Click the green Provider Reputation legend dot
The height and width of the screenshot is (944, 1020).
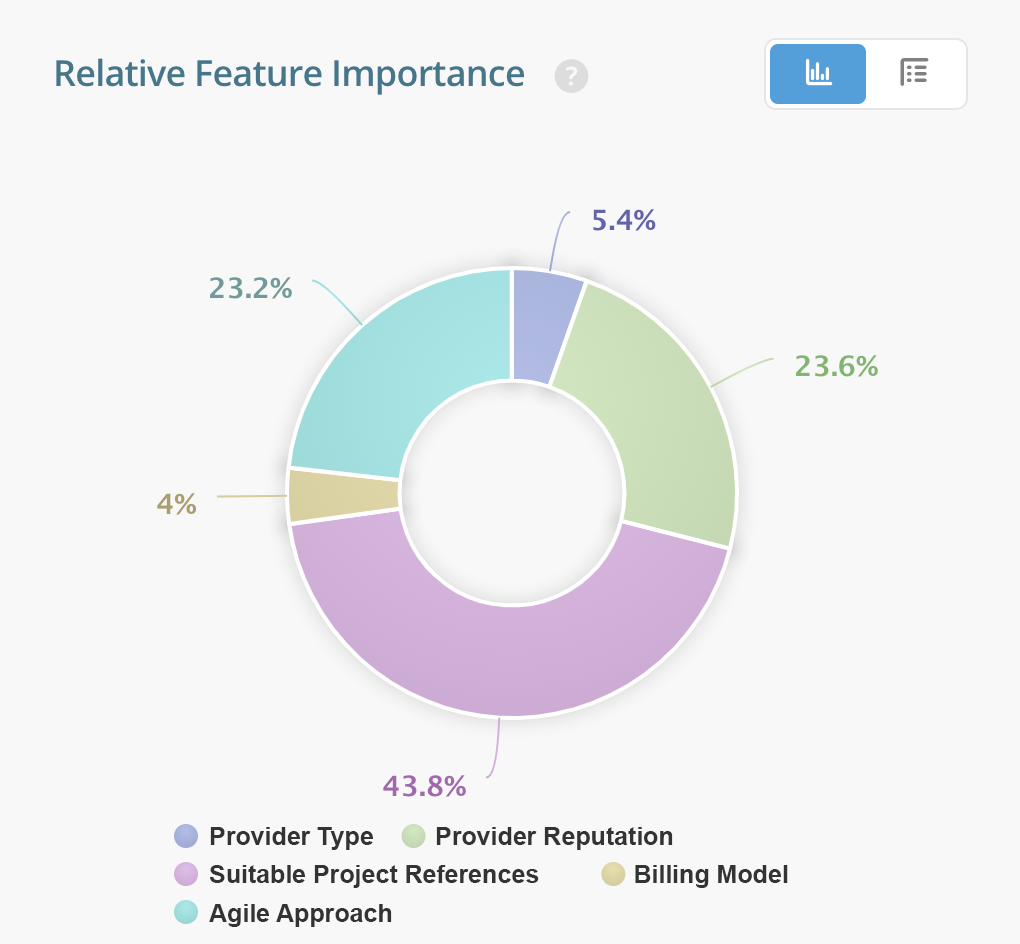413,836
